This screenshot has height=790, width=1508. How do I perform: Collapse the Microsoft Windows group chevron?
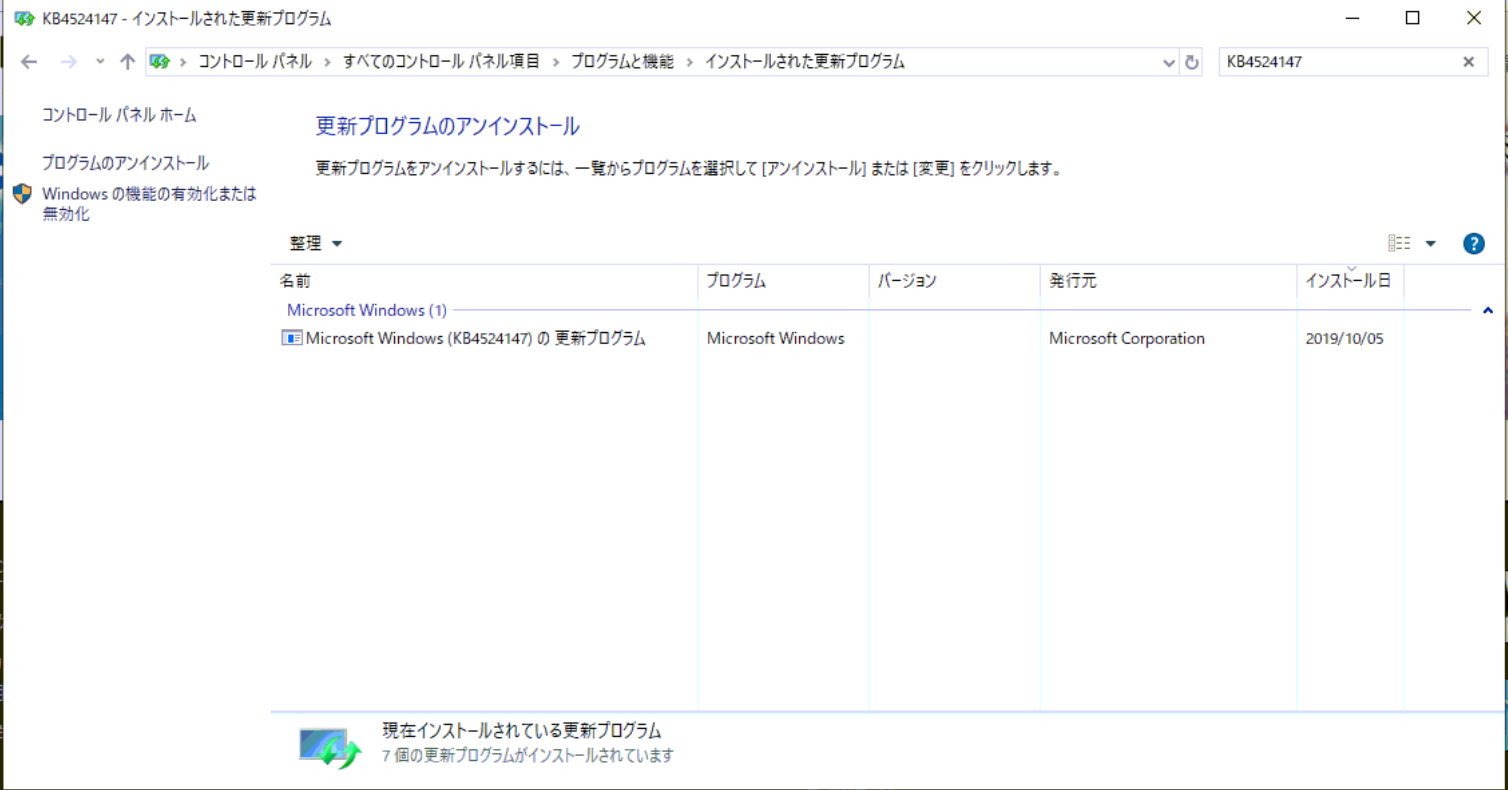(1487, 311)
